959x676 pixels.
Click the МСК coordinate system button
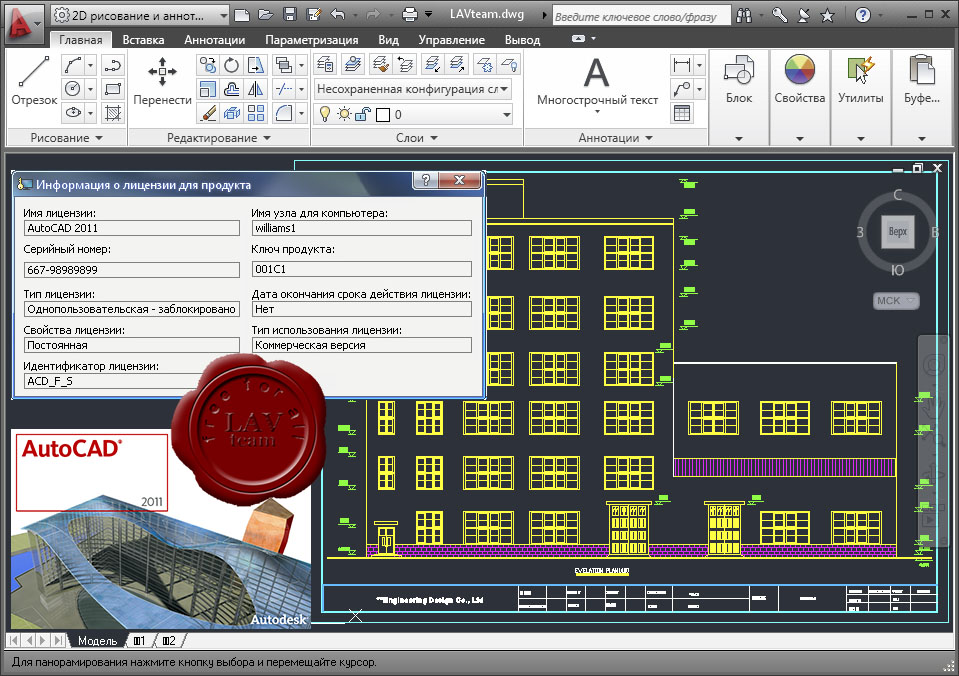click(x=896, y=300)
